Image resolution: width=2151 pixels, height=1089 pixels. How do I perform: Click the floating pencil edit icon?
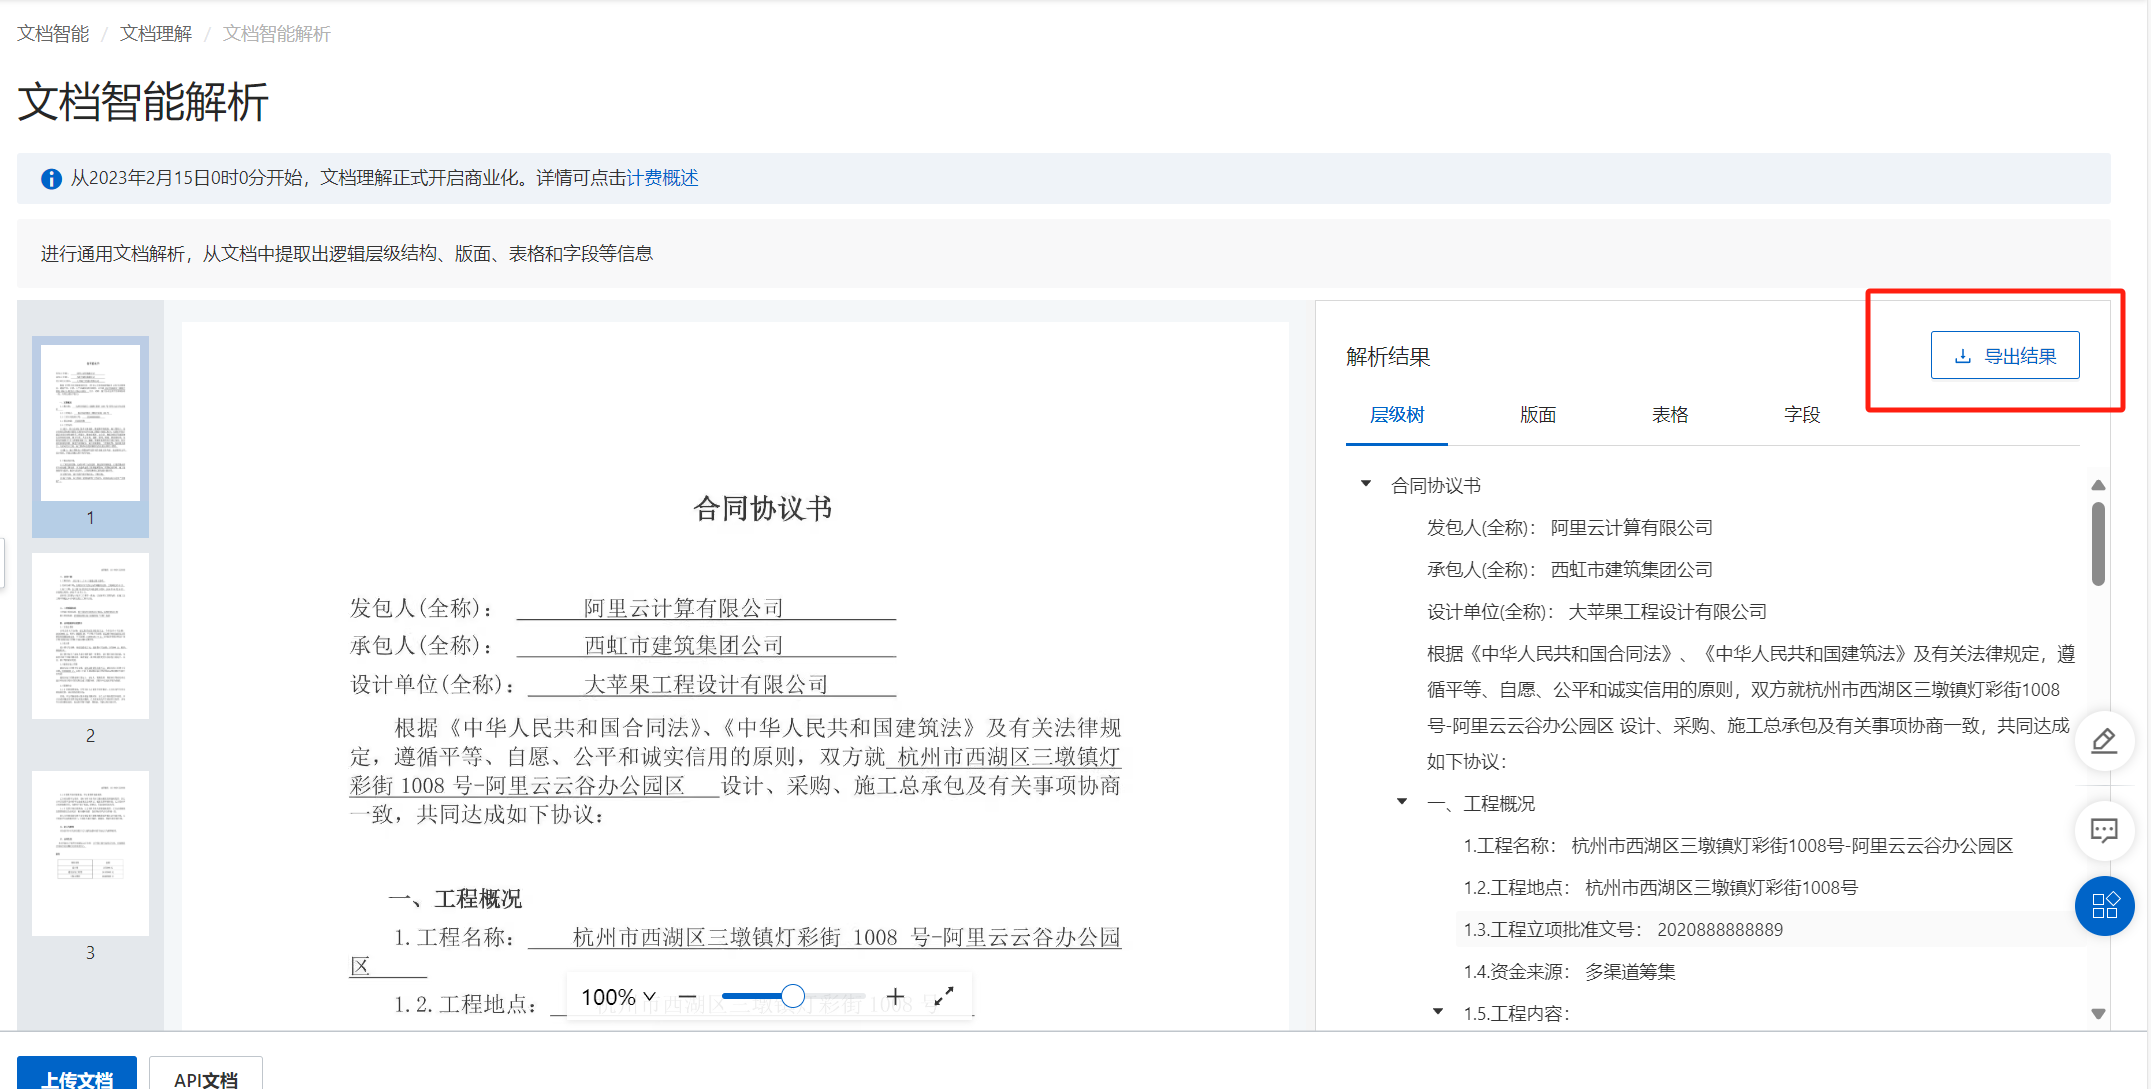(x=2104, y=741)
